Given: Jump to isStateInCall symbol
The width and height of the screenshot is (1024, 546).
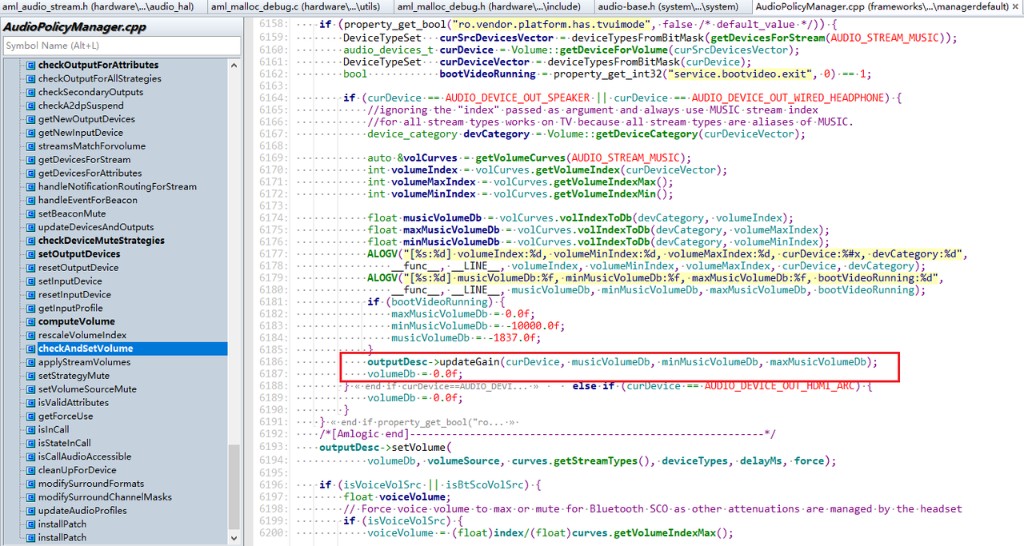Looking at the screenshot, I should coord(65,443).
